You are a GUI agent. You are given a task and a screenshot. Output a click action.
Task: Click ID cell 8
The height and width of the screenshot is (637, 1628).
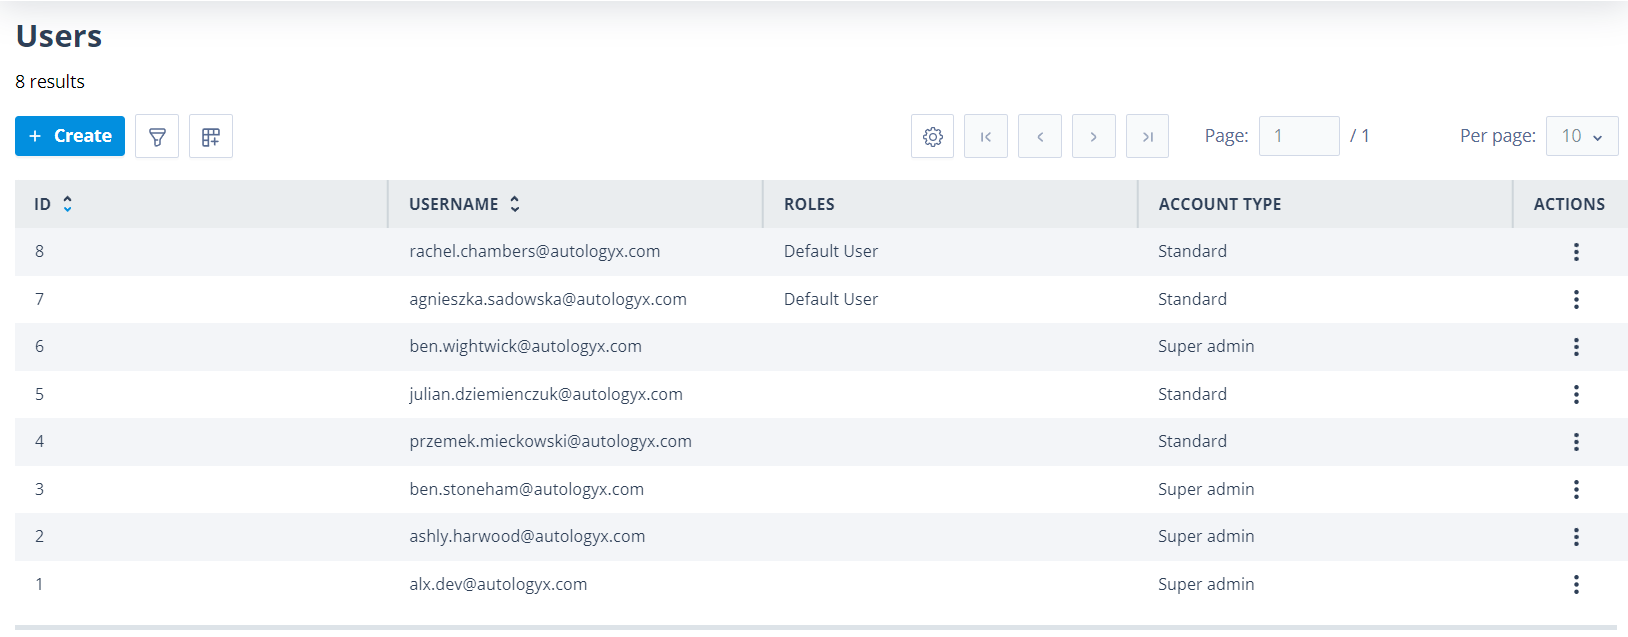pos(39,251)
